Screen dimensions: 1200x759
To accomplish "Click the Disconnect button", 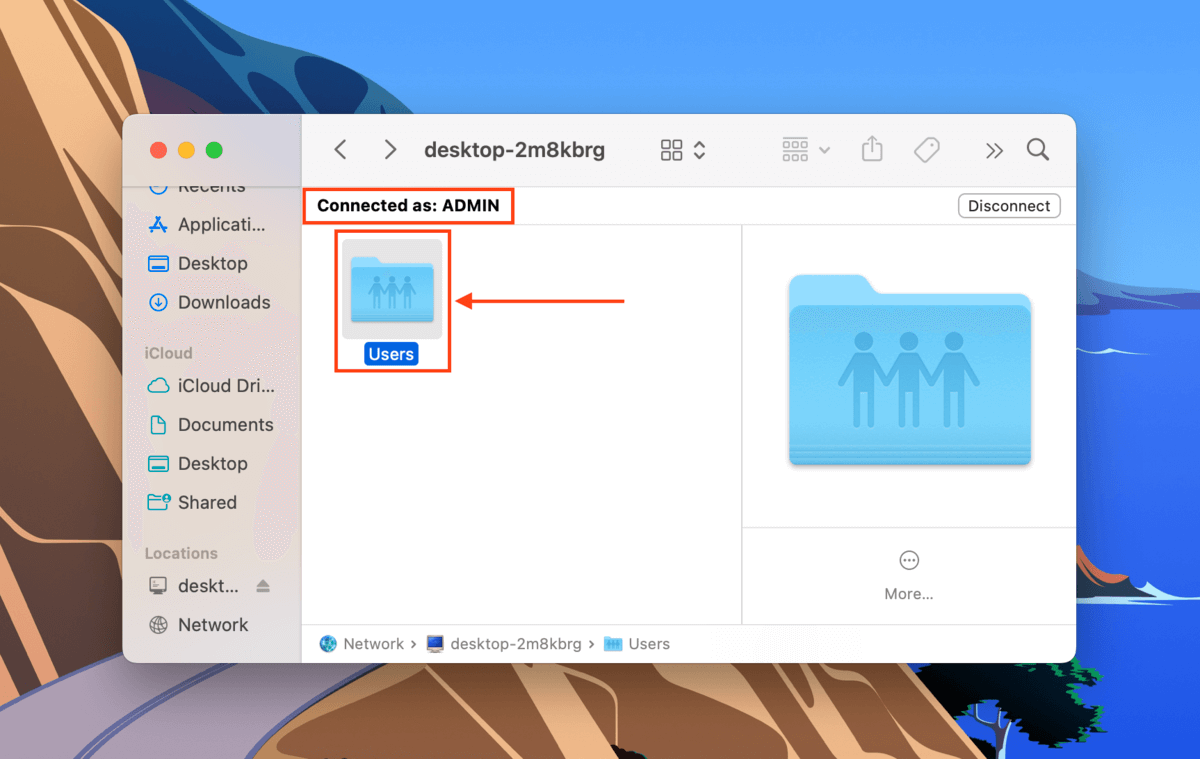I will pos(1009,206).
